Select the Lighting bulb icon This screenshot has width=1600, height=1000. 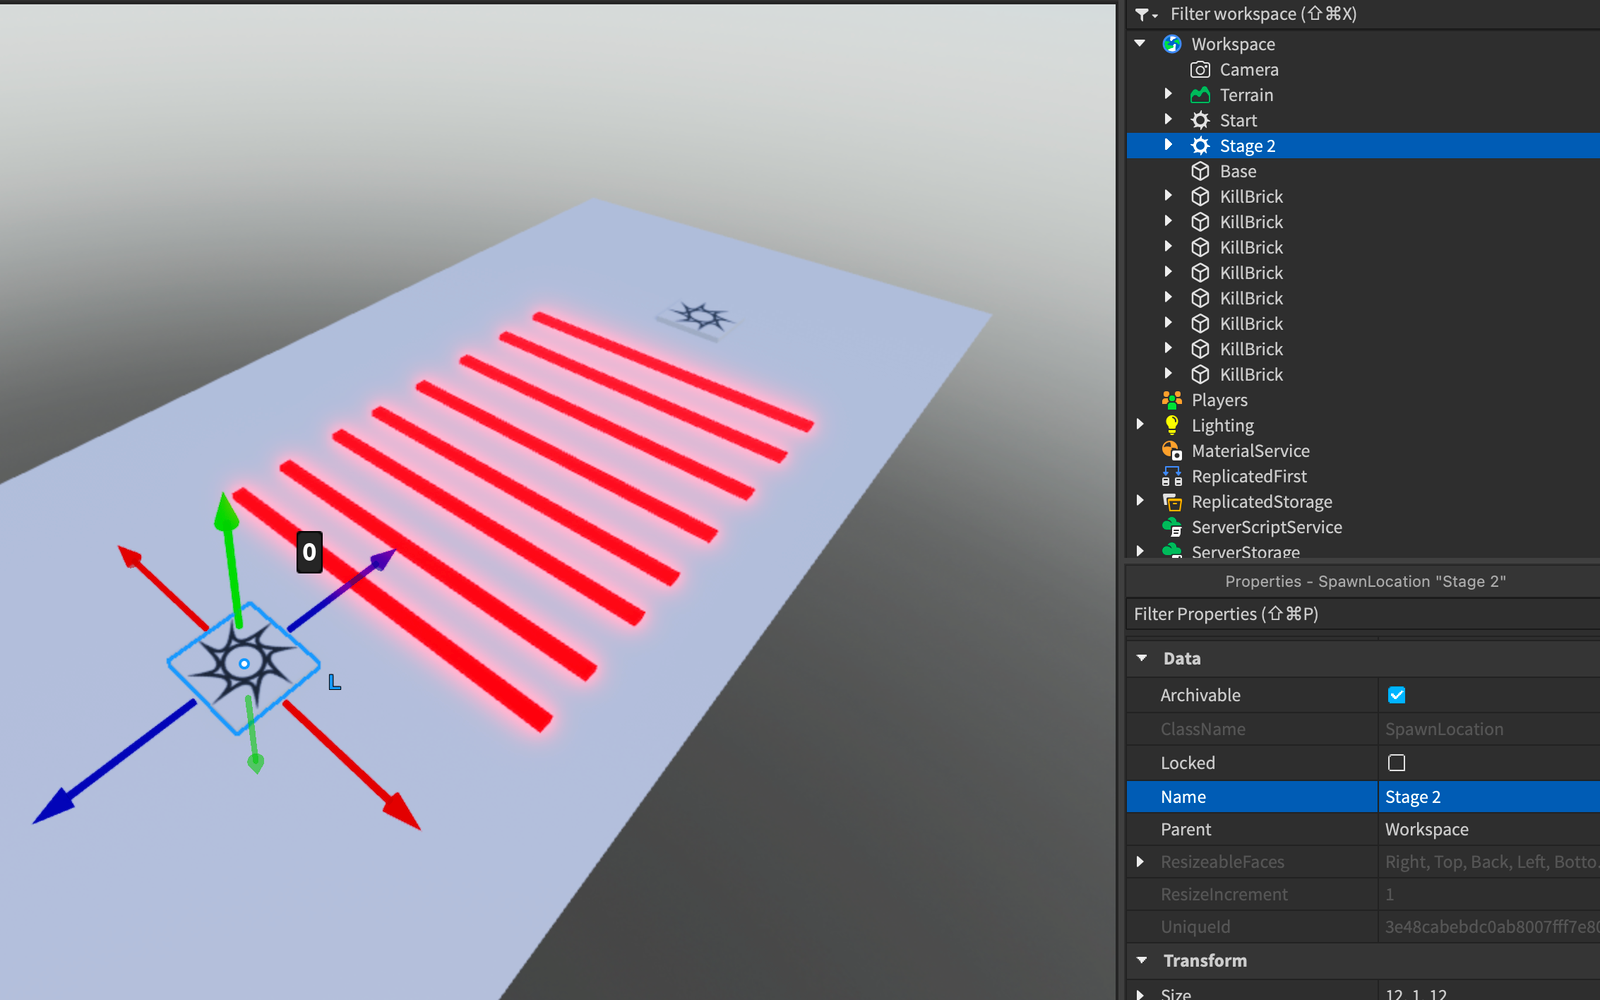(x=1172, y=425)
